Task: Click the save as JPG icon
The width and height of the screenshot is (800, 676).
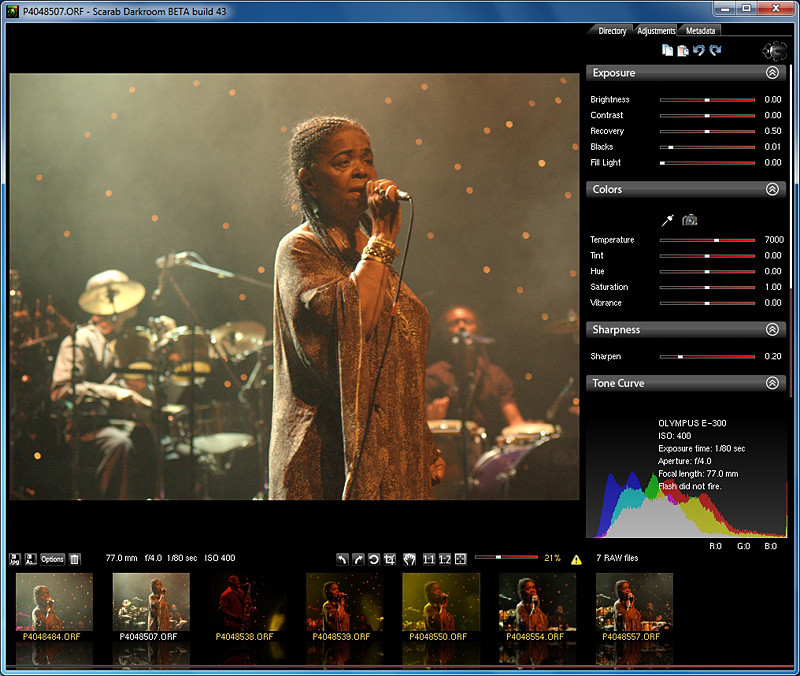Action: (15, 559)
